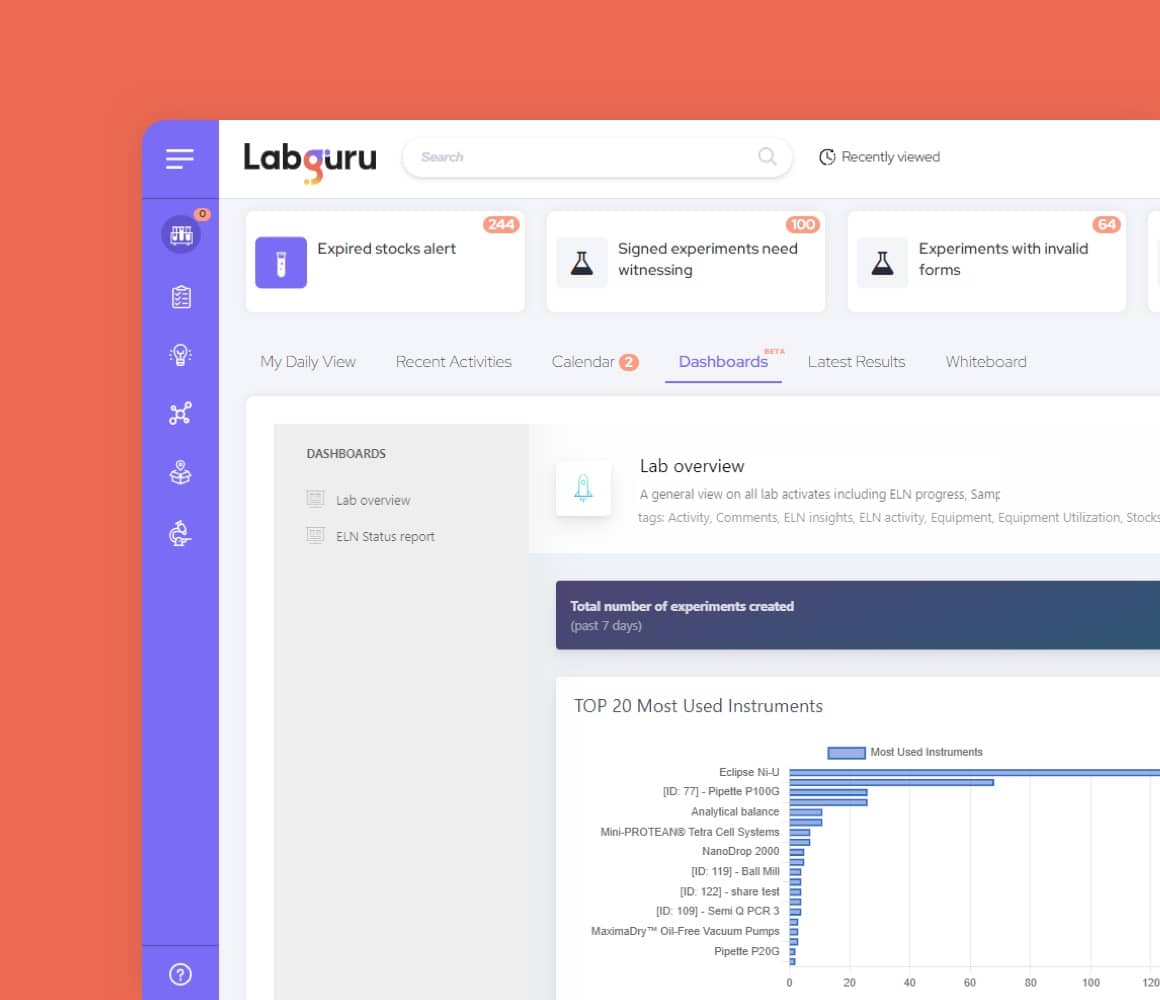
Task: Switch to My Daily View tab
Action: (x=308, y=362)
